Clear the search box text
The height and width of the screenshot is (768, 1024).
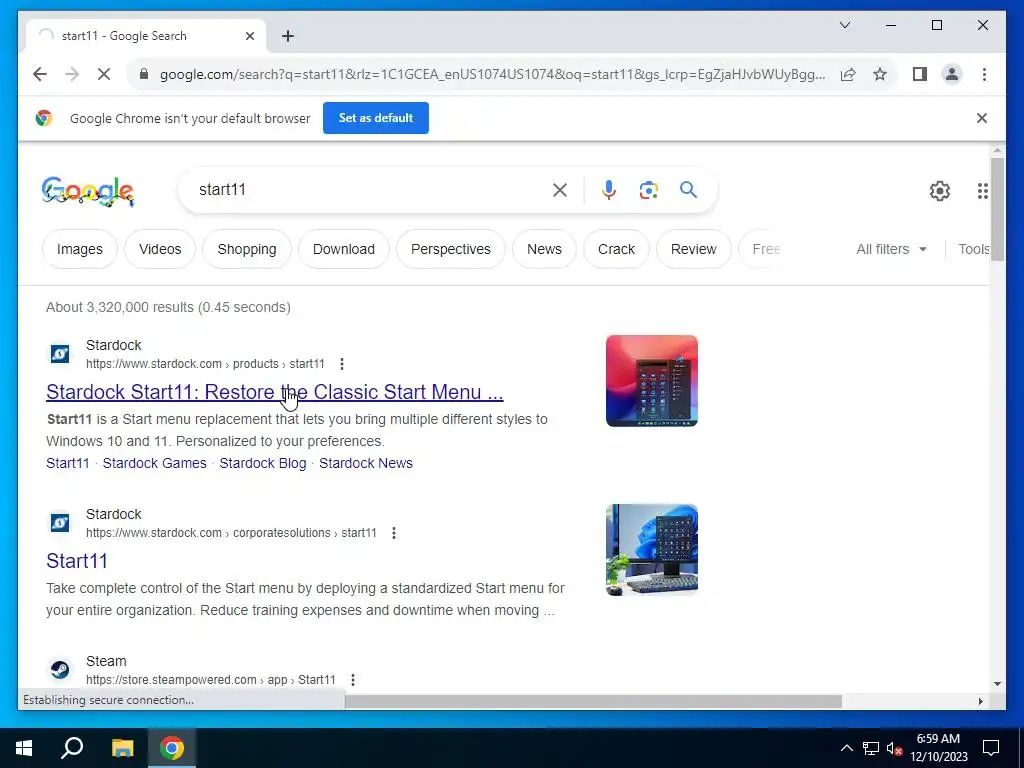pyautogui.click(x=560, y=190)
